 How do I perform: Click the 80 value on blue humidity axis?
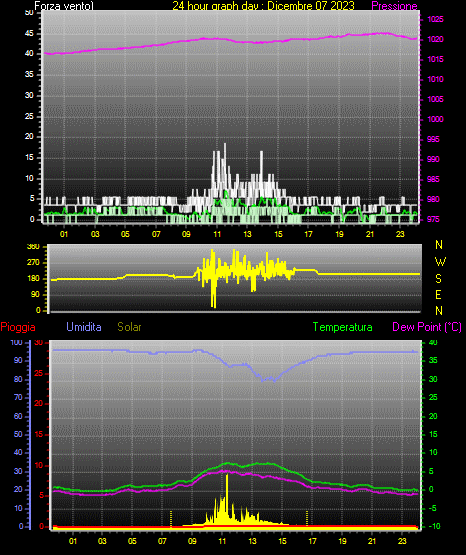point(18,379)
